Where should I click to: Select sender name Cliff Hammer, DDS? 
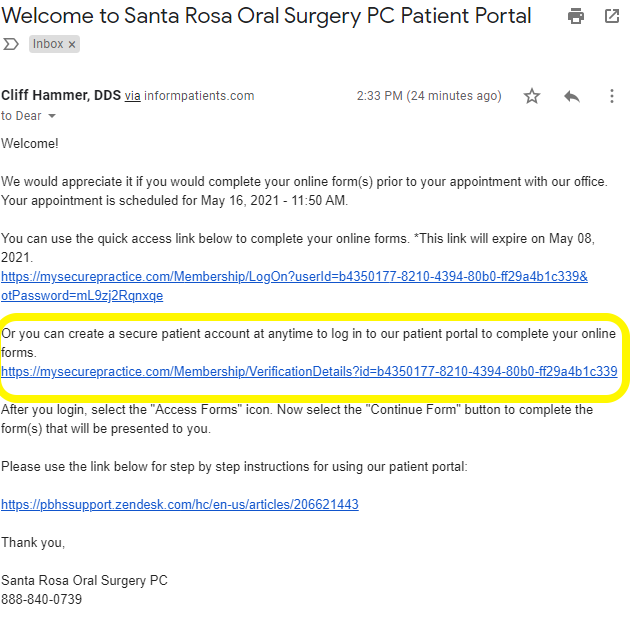pos(61,95)
